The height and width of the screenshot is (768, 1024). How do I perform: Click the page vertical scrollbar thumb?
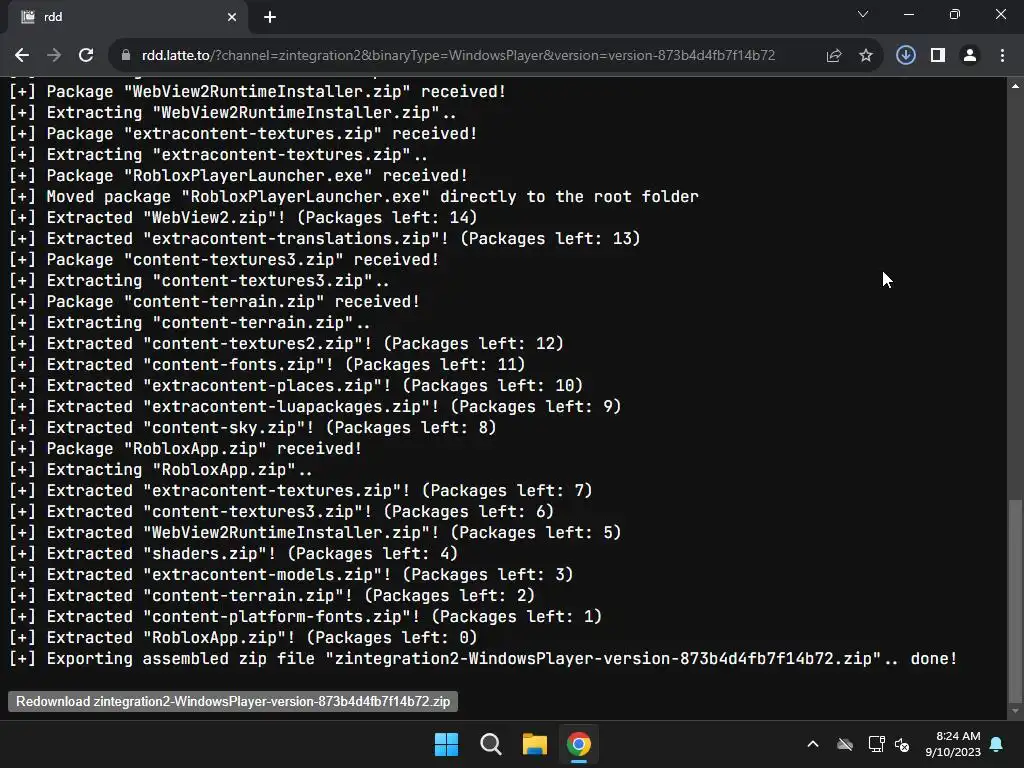coord(1015,601)
